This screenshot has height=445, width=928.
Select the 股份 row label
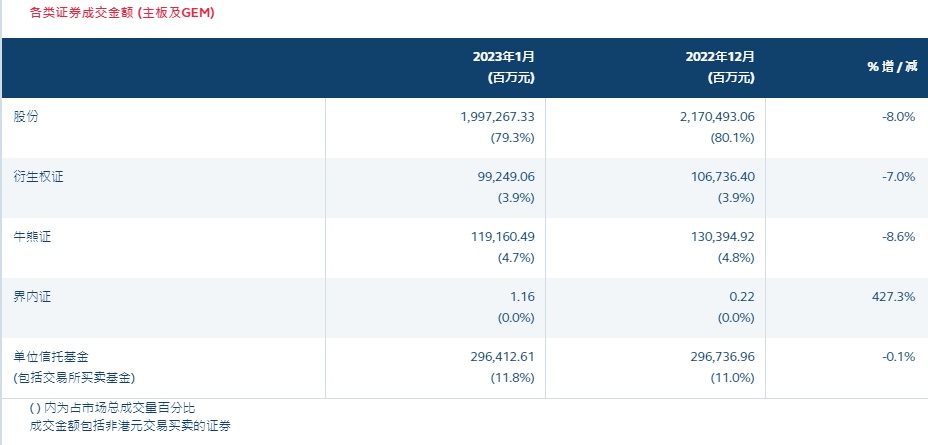[26, 117]
